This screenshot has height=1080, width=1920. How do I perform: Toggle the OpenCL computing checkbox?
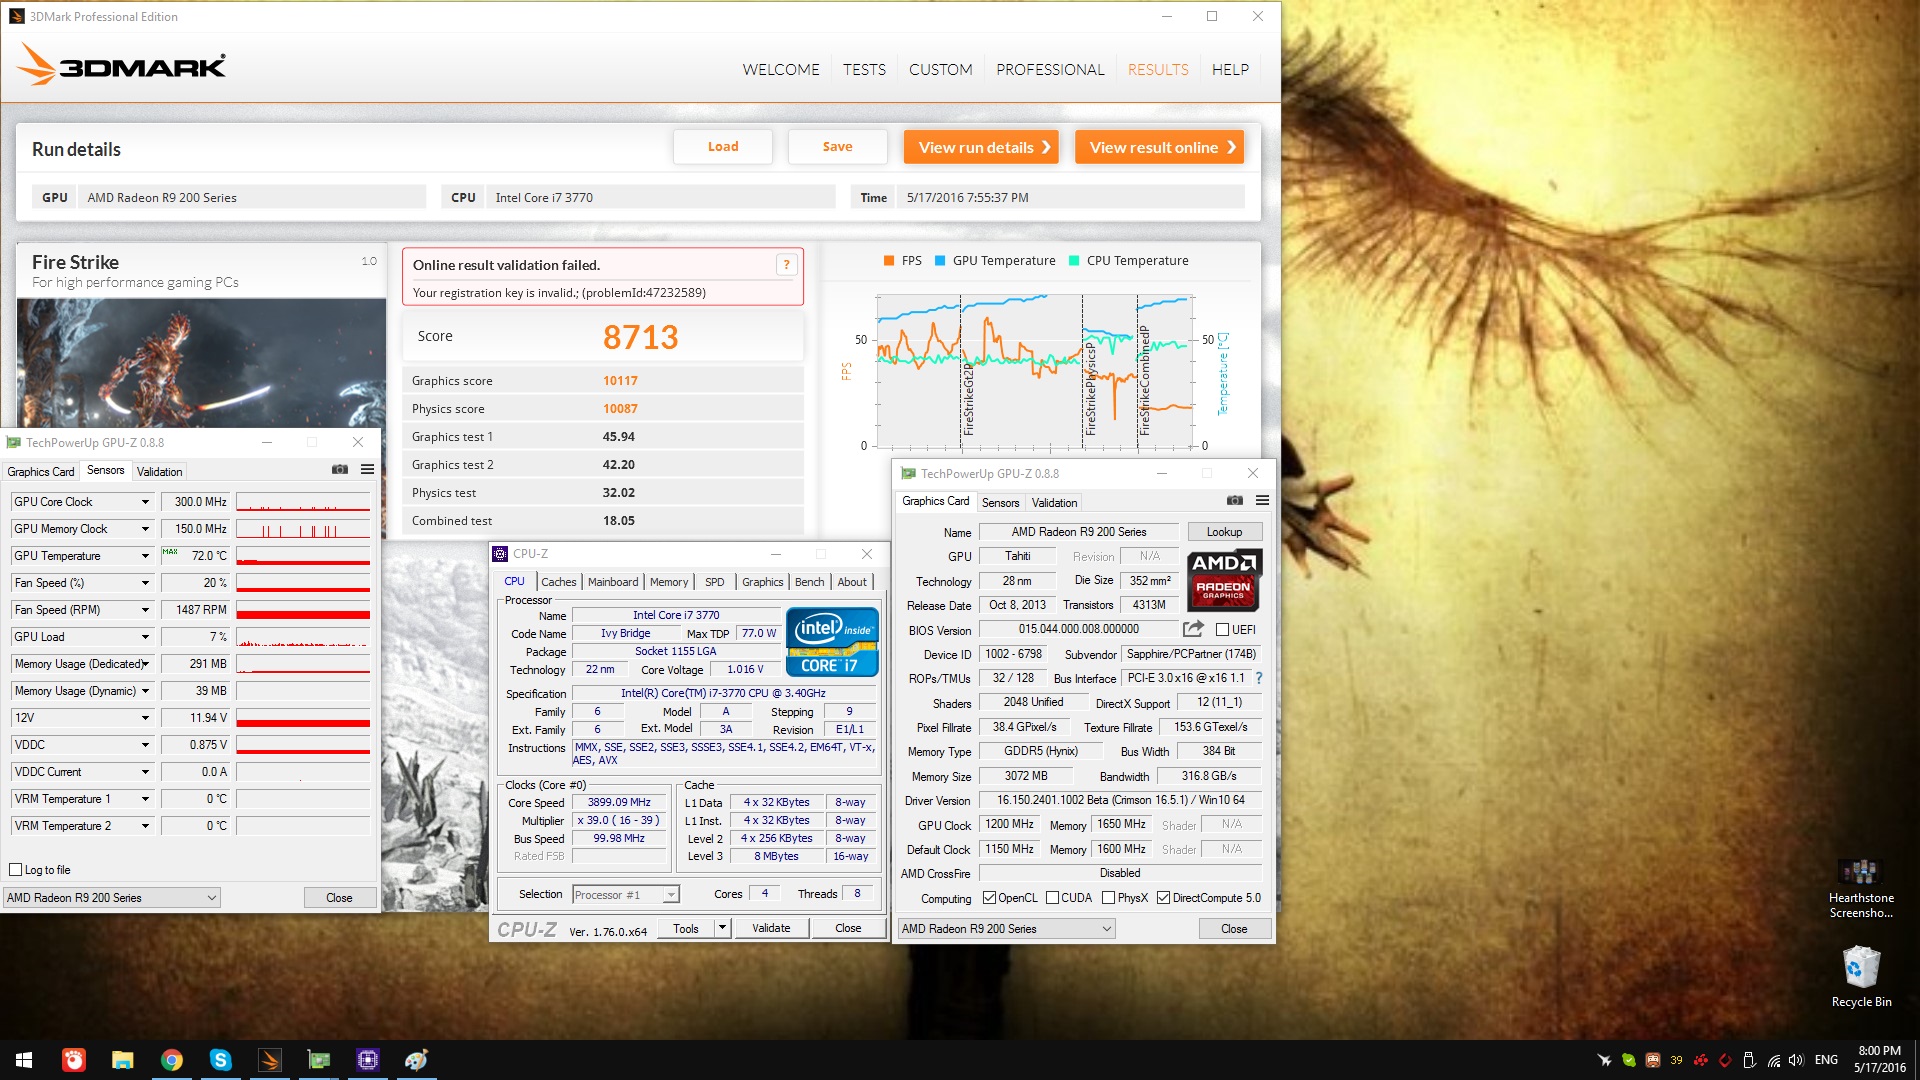989,898
